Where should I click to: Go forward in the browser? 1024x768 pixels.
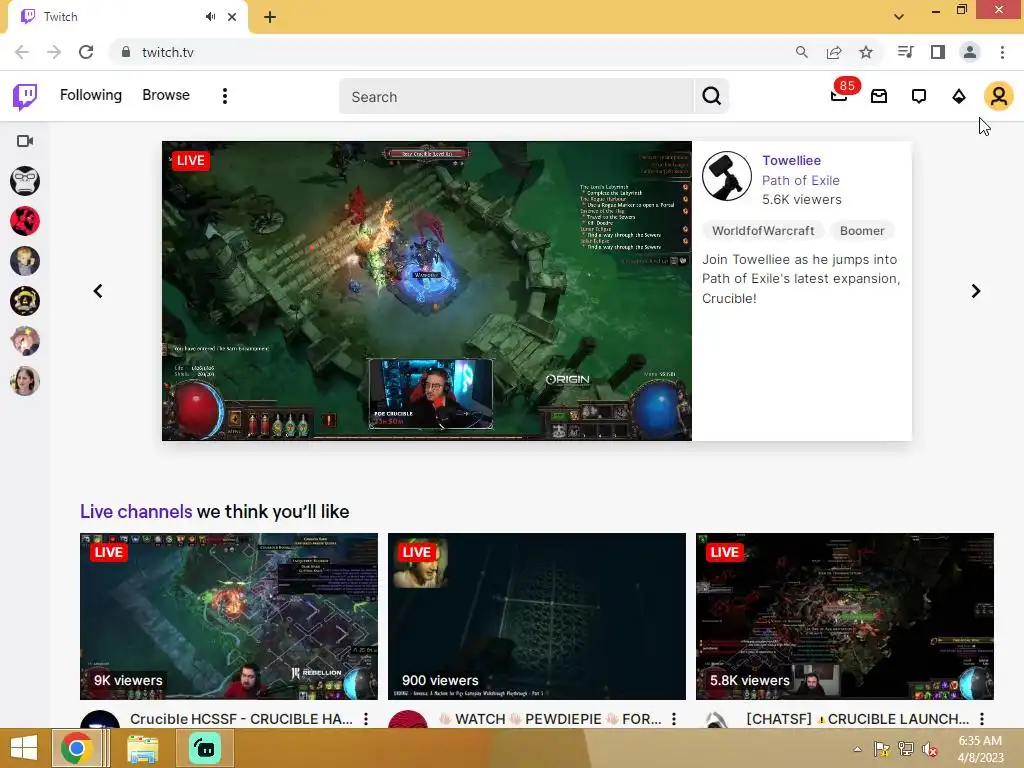[54, 52]
